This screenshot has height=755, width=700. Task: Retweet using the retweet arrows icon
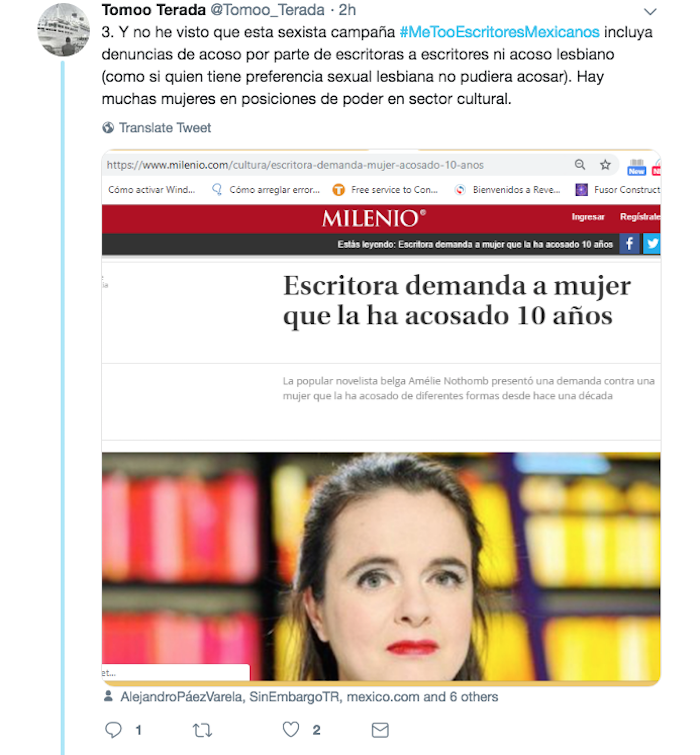(x=202, y=730)
